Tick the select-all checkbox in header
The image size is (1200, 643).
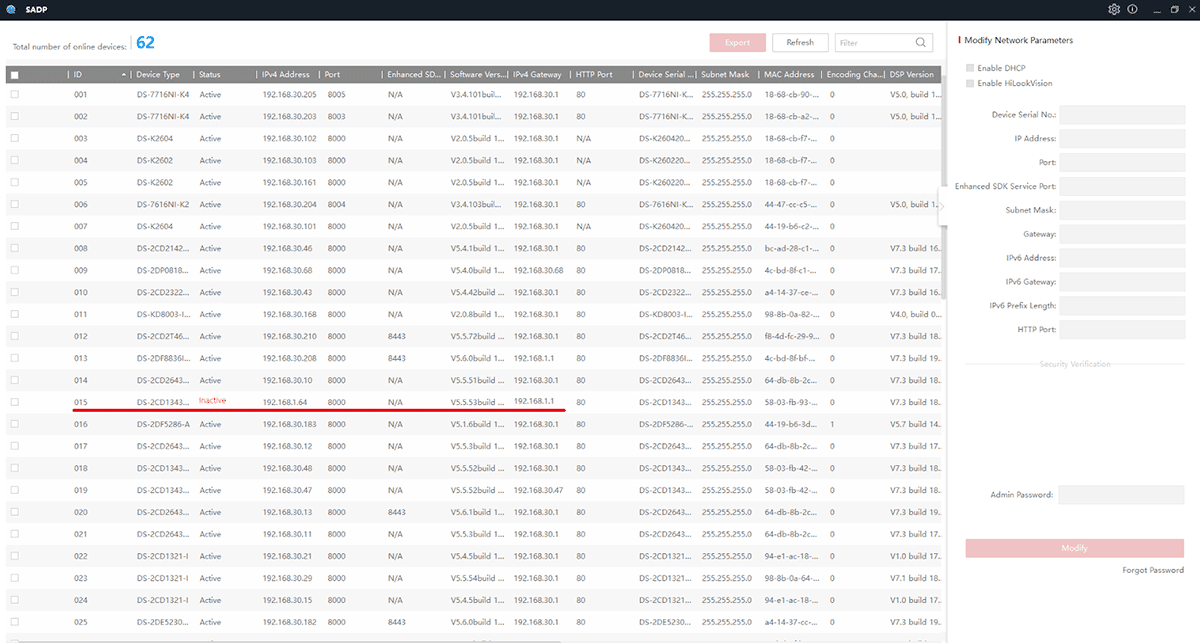coord(14,75)
